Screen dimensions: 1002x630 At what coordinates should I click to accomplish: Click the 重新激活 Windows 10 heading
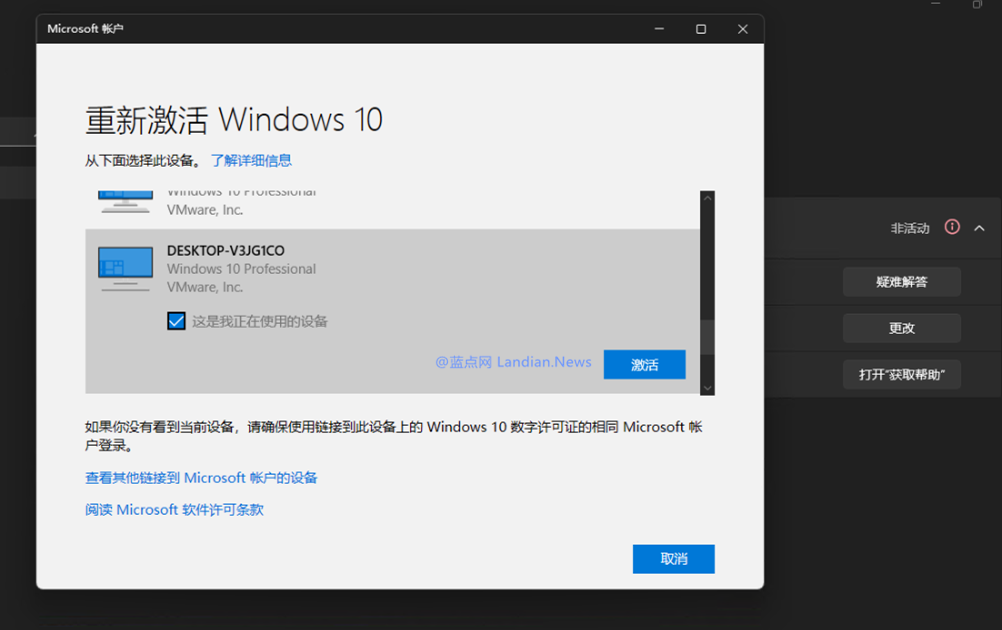pyautogui.click(x=234, y=119)
